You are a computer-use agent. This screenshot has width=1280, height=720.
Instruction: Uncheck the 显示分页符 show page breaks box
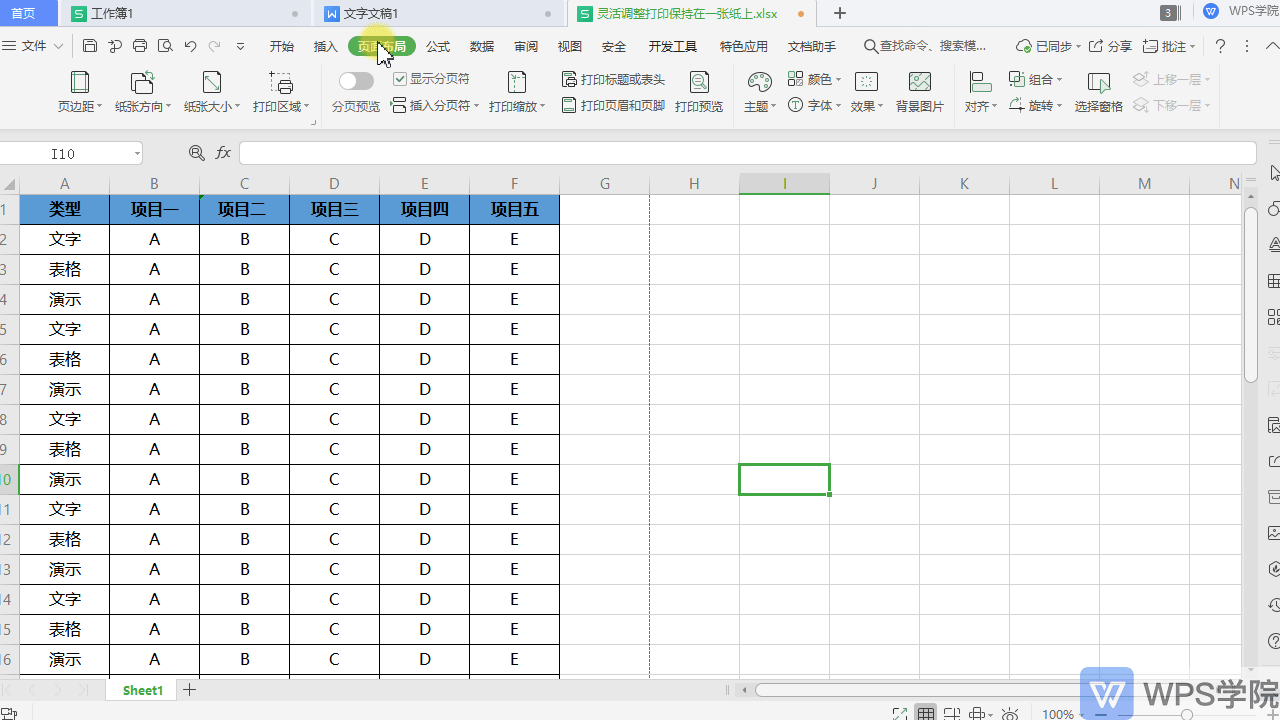point(400,79)
